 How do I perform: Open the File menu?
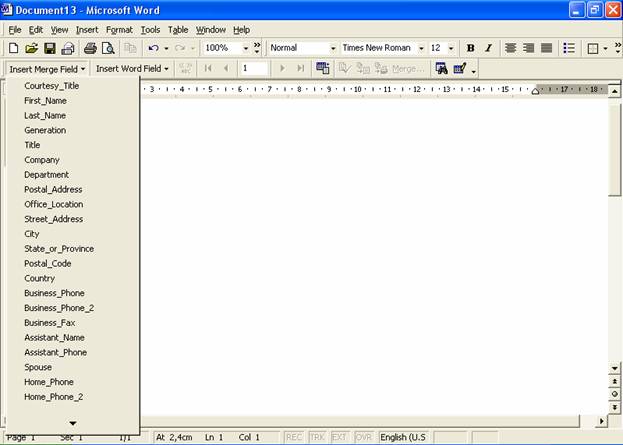point(15,30)
